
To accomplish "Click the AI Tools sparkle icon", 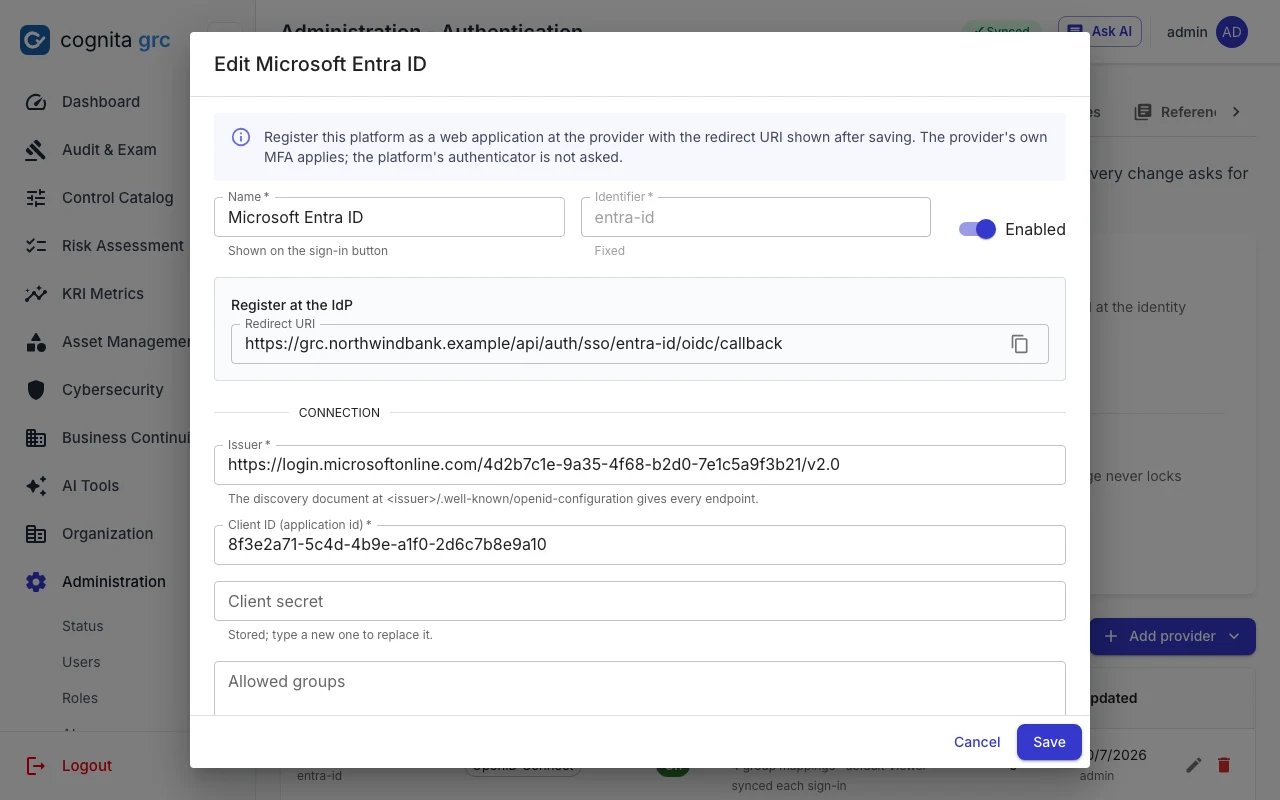I will (36, 486).
